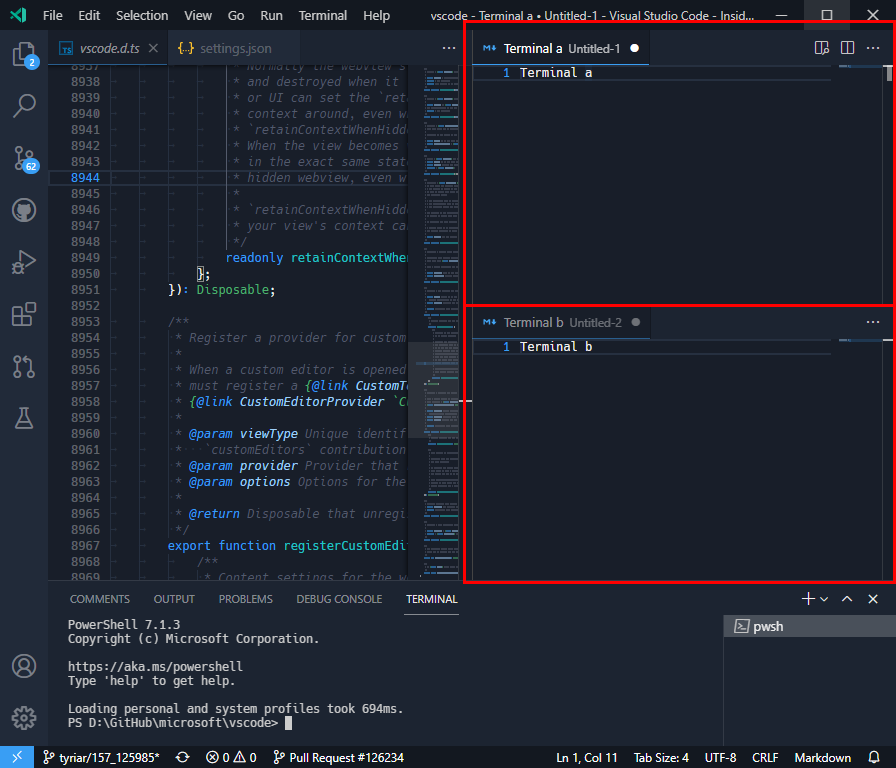The image size is (896, 768).
Task: Create a new terminal with plus icon
Action: coord(808,599)
